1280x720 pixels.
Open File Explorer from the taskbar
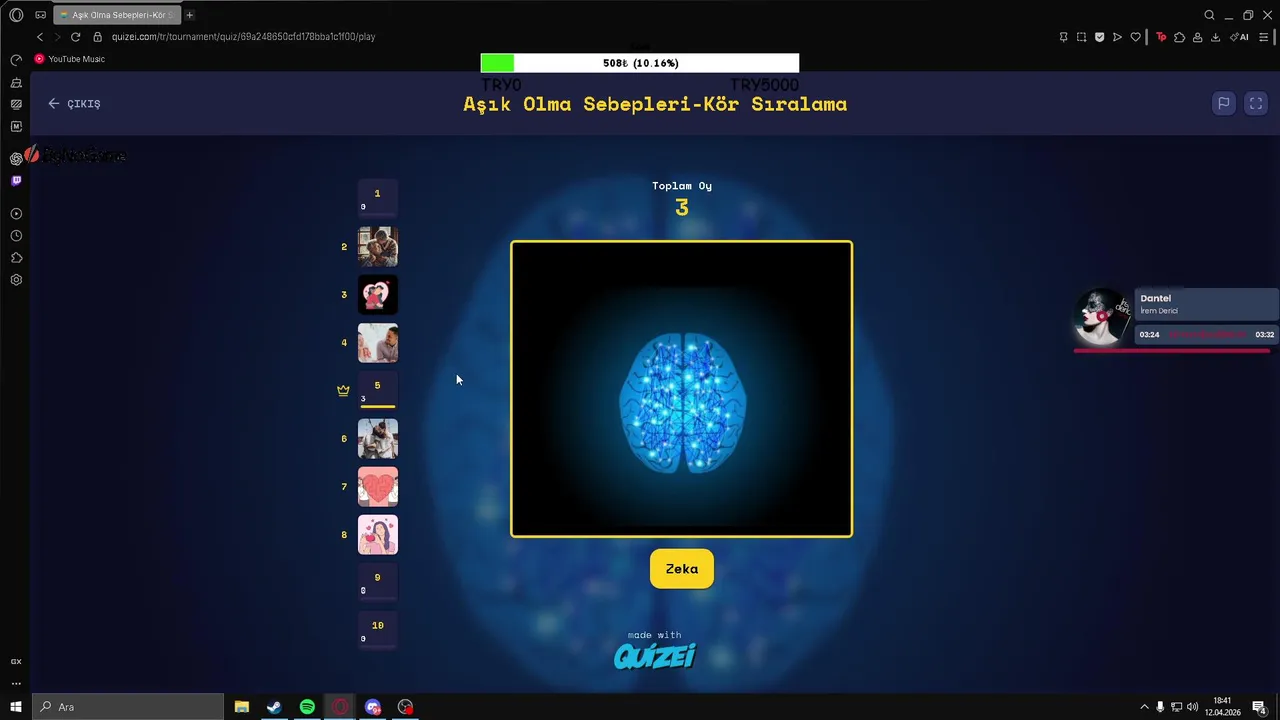pos(242,707)
